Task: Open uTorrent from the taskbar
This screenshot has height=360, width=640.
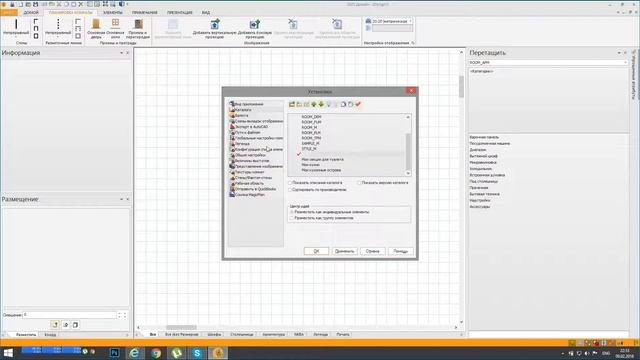Action: point(176,353)
